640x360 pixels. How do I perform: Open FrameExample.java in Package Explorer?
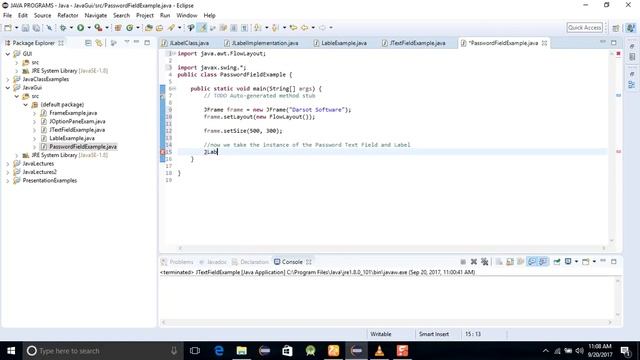73,113
